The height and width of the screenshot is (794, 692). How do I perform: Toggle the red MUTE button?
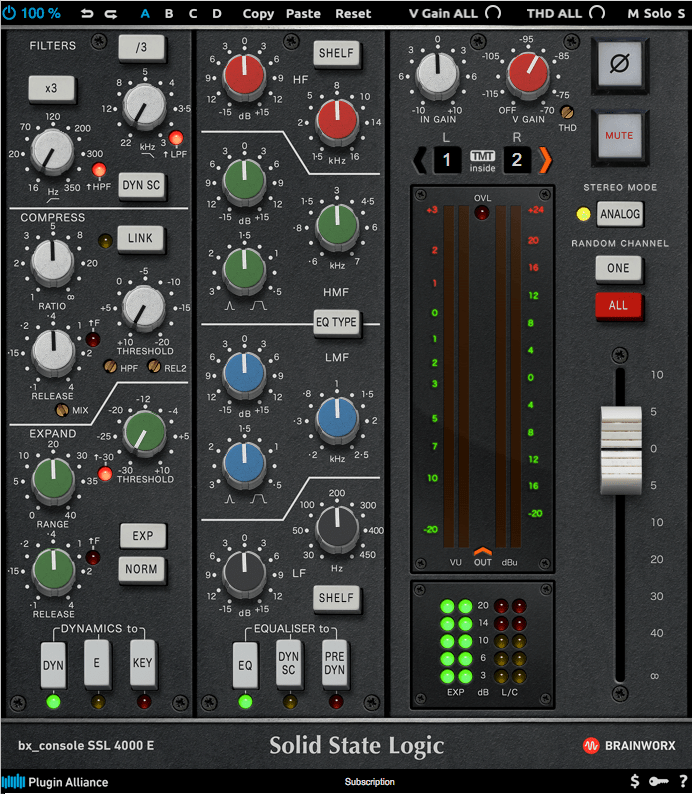(x=618, y=135)
